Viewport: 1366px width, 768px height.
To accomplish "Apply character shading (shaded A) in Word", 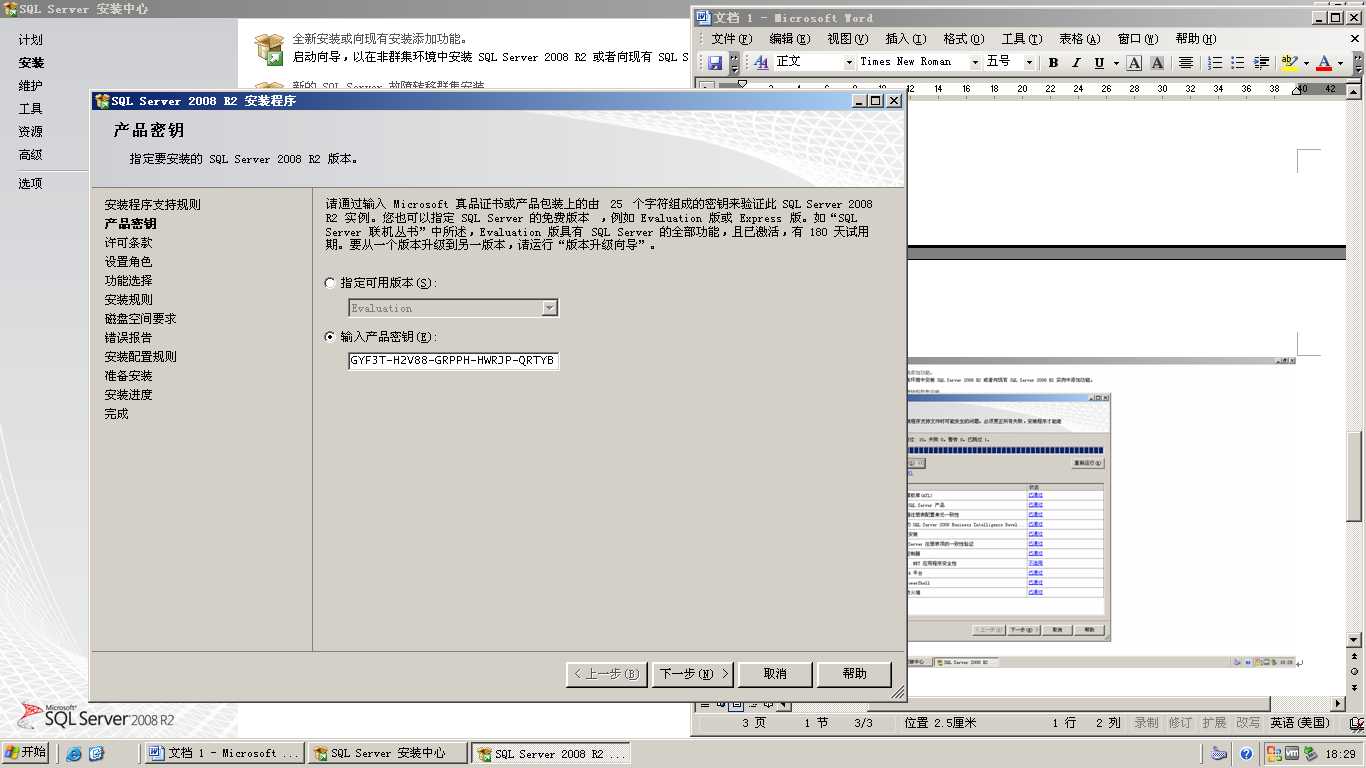I will point(1157,62).
